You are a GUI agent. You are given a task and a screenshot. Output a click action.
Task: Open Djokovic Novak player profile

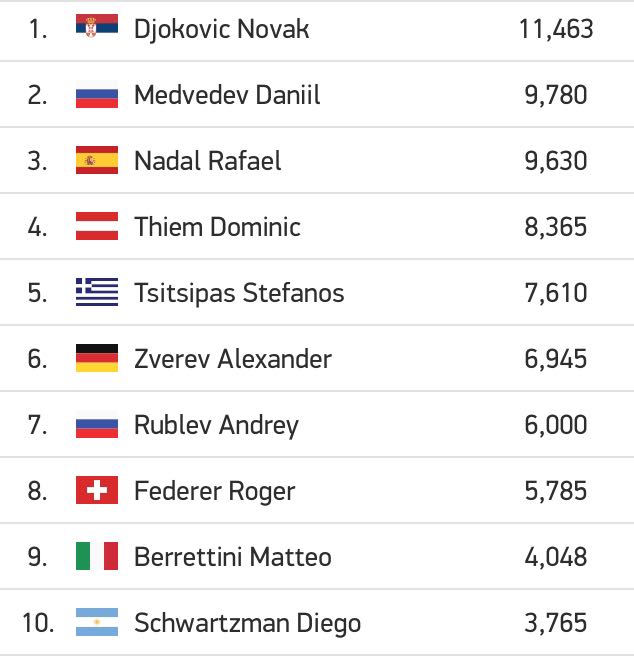221,29
